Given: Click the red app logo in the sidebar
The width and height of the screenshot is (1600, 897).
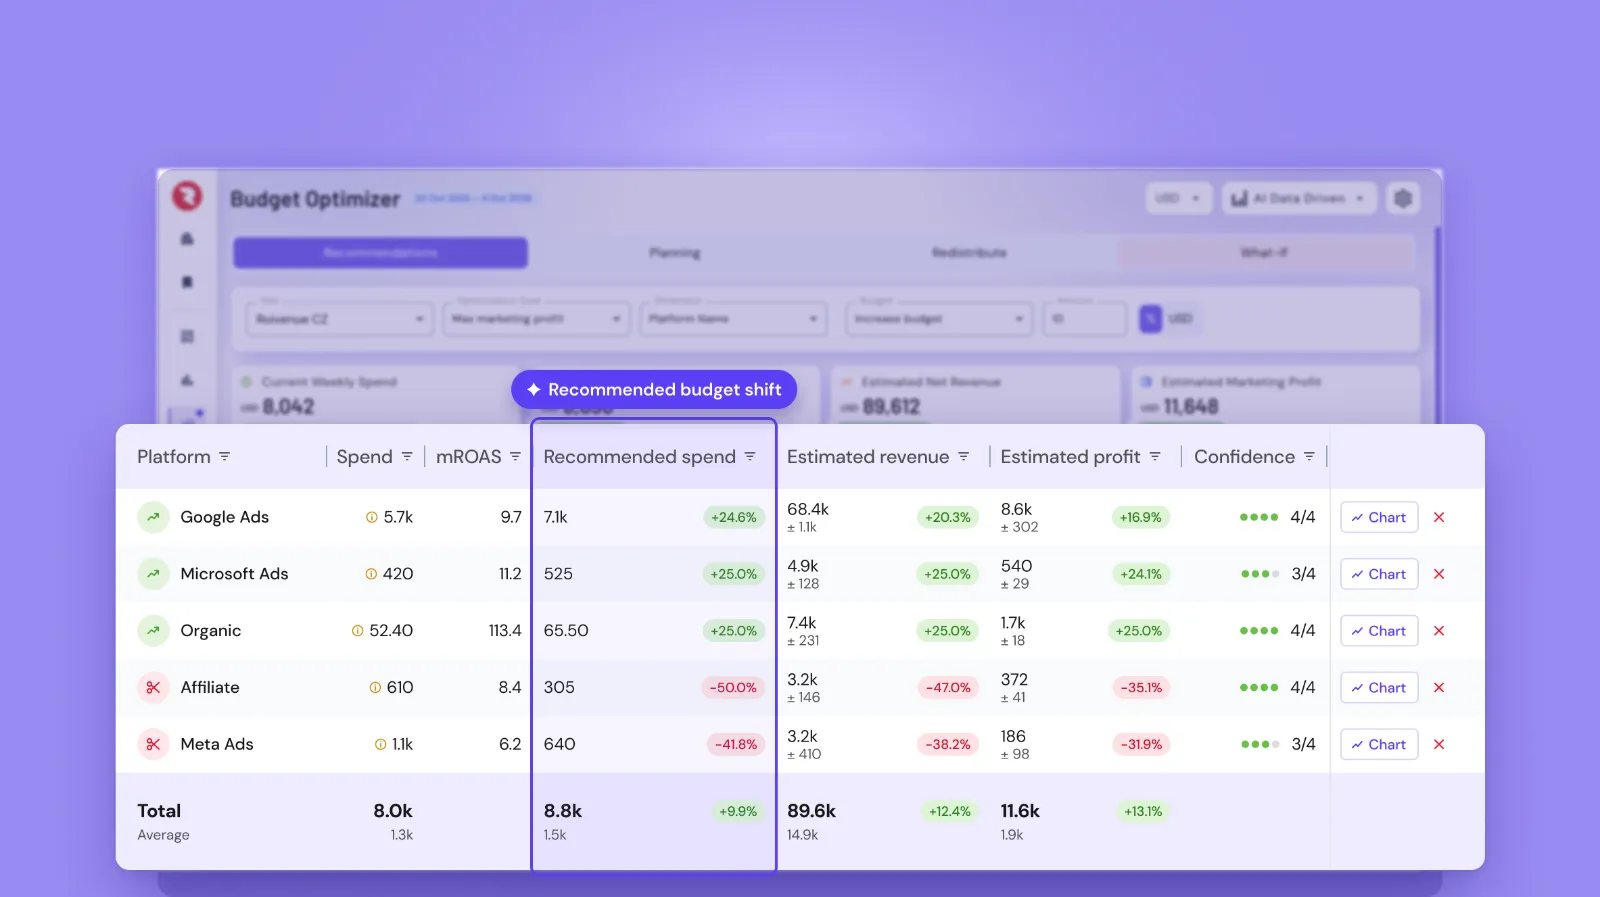Looking at the screenshot, I should tap(187, 196).
